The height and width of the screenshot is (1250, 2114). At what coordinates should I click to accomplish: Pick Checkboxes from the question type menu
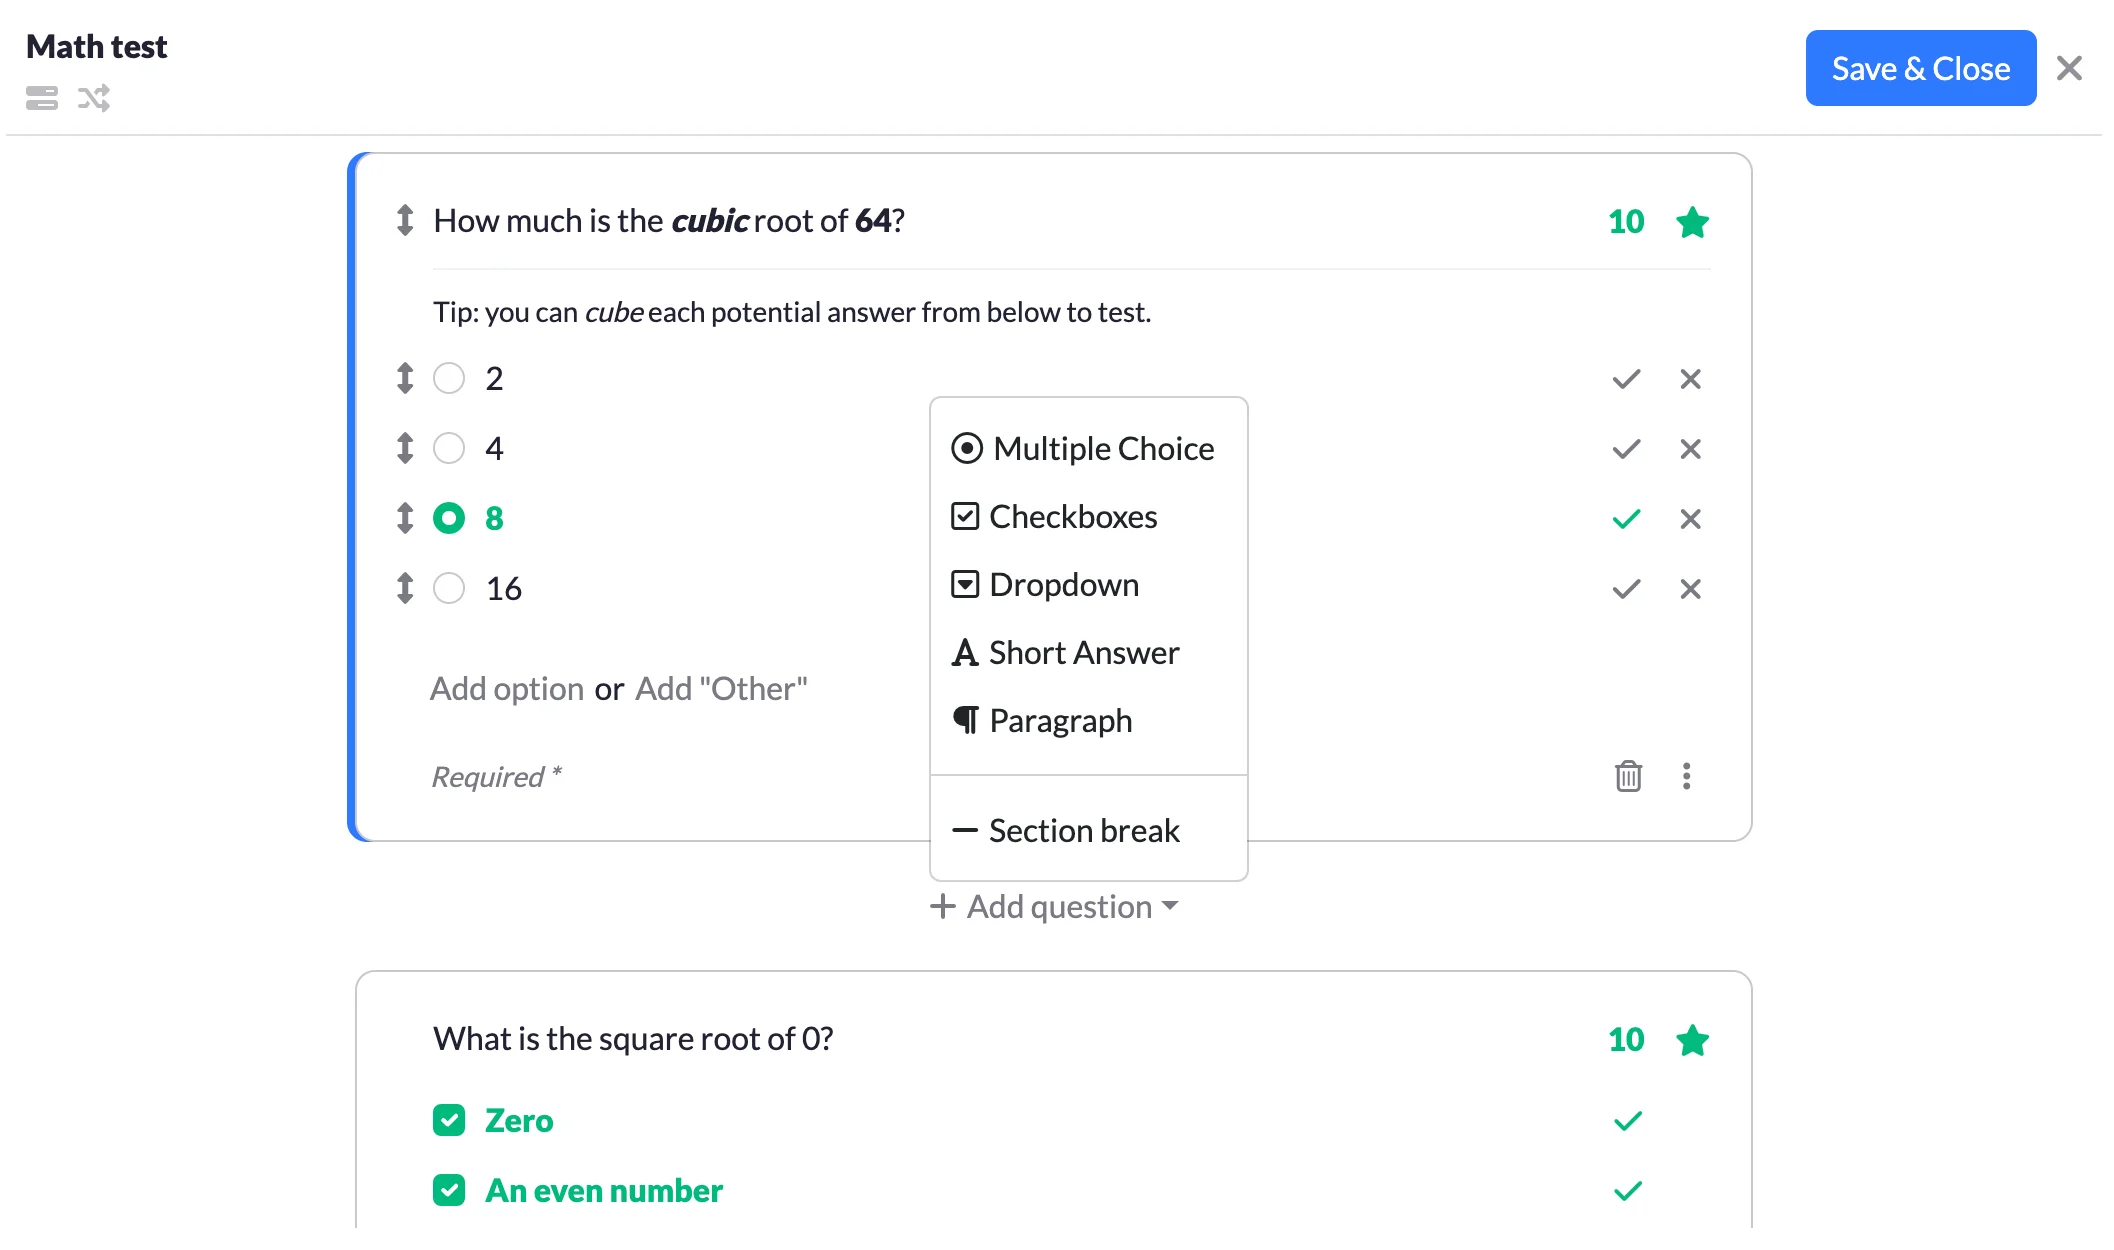point(1072,517)
